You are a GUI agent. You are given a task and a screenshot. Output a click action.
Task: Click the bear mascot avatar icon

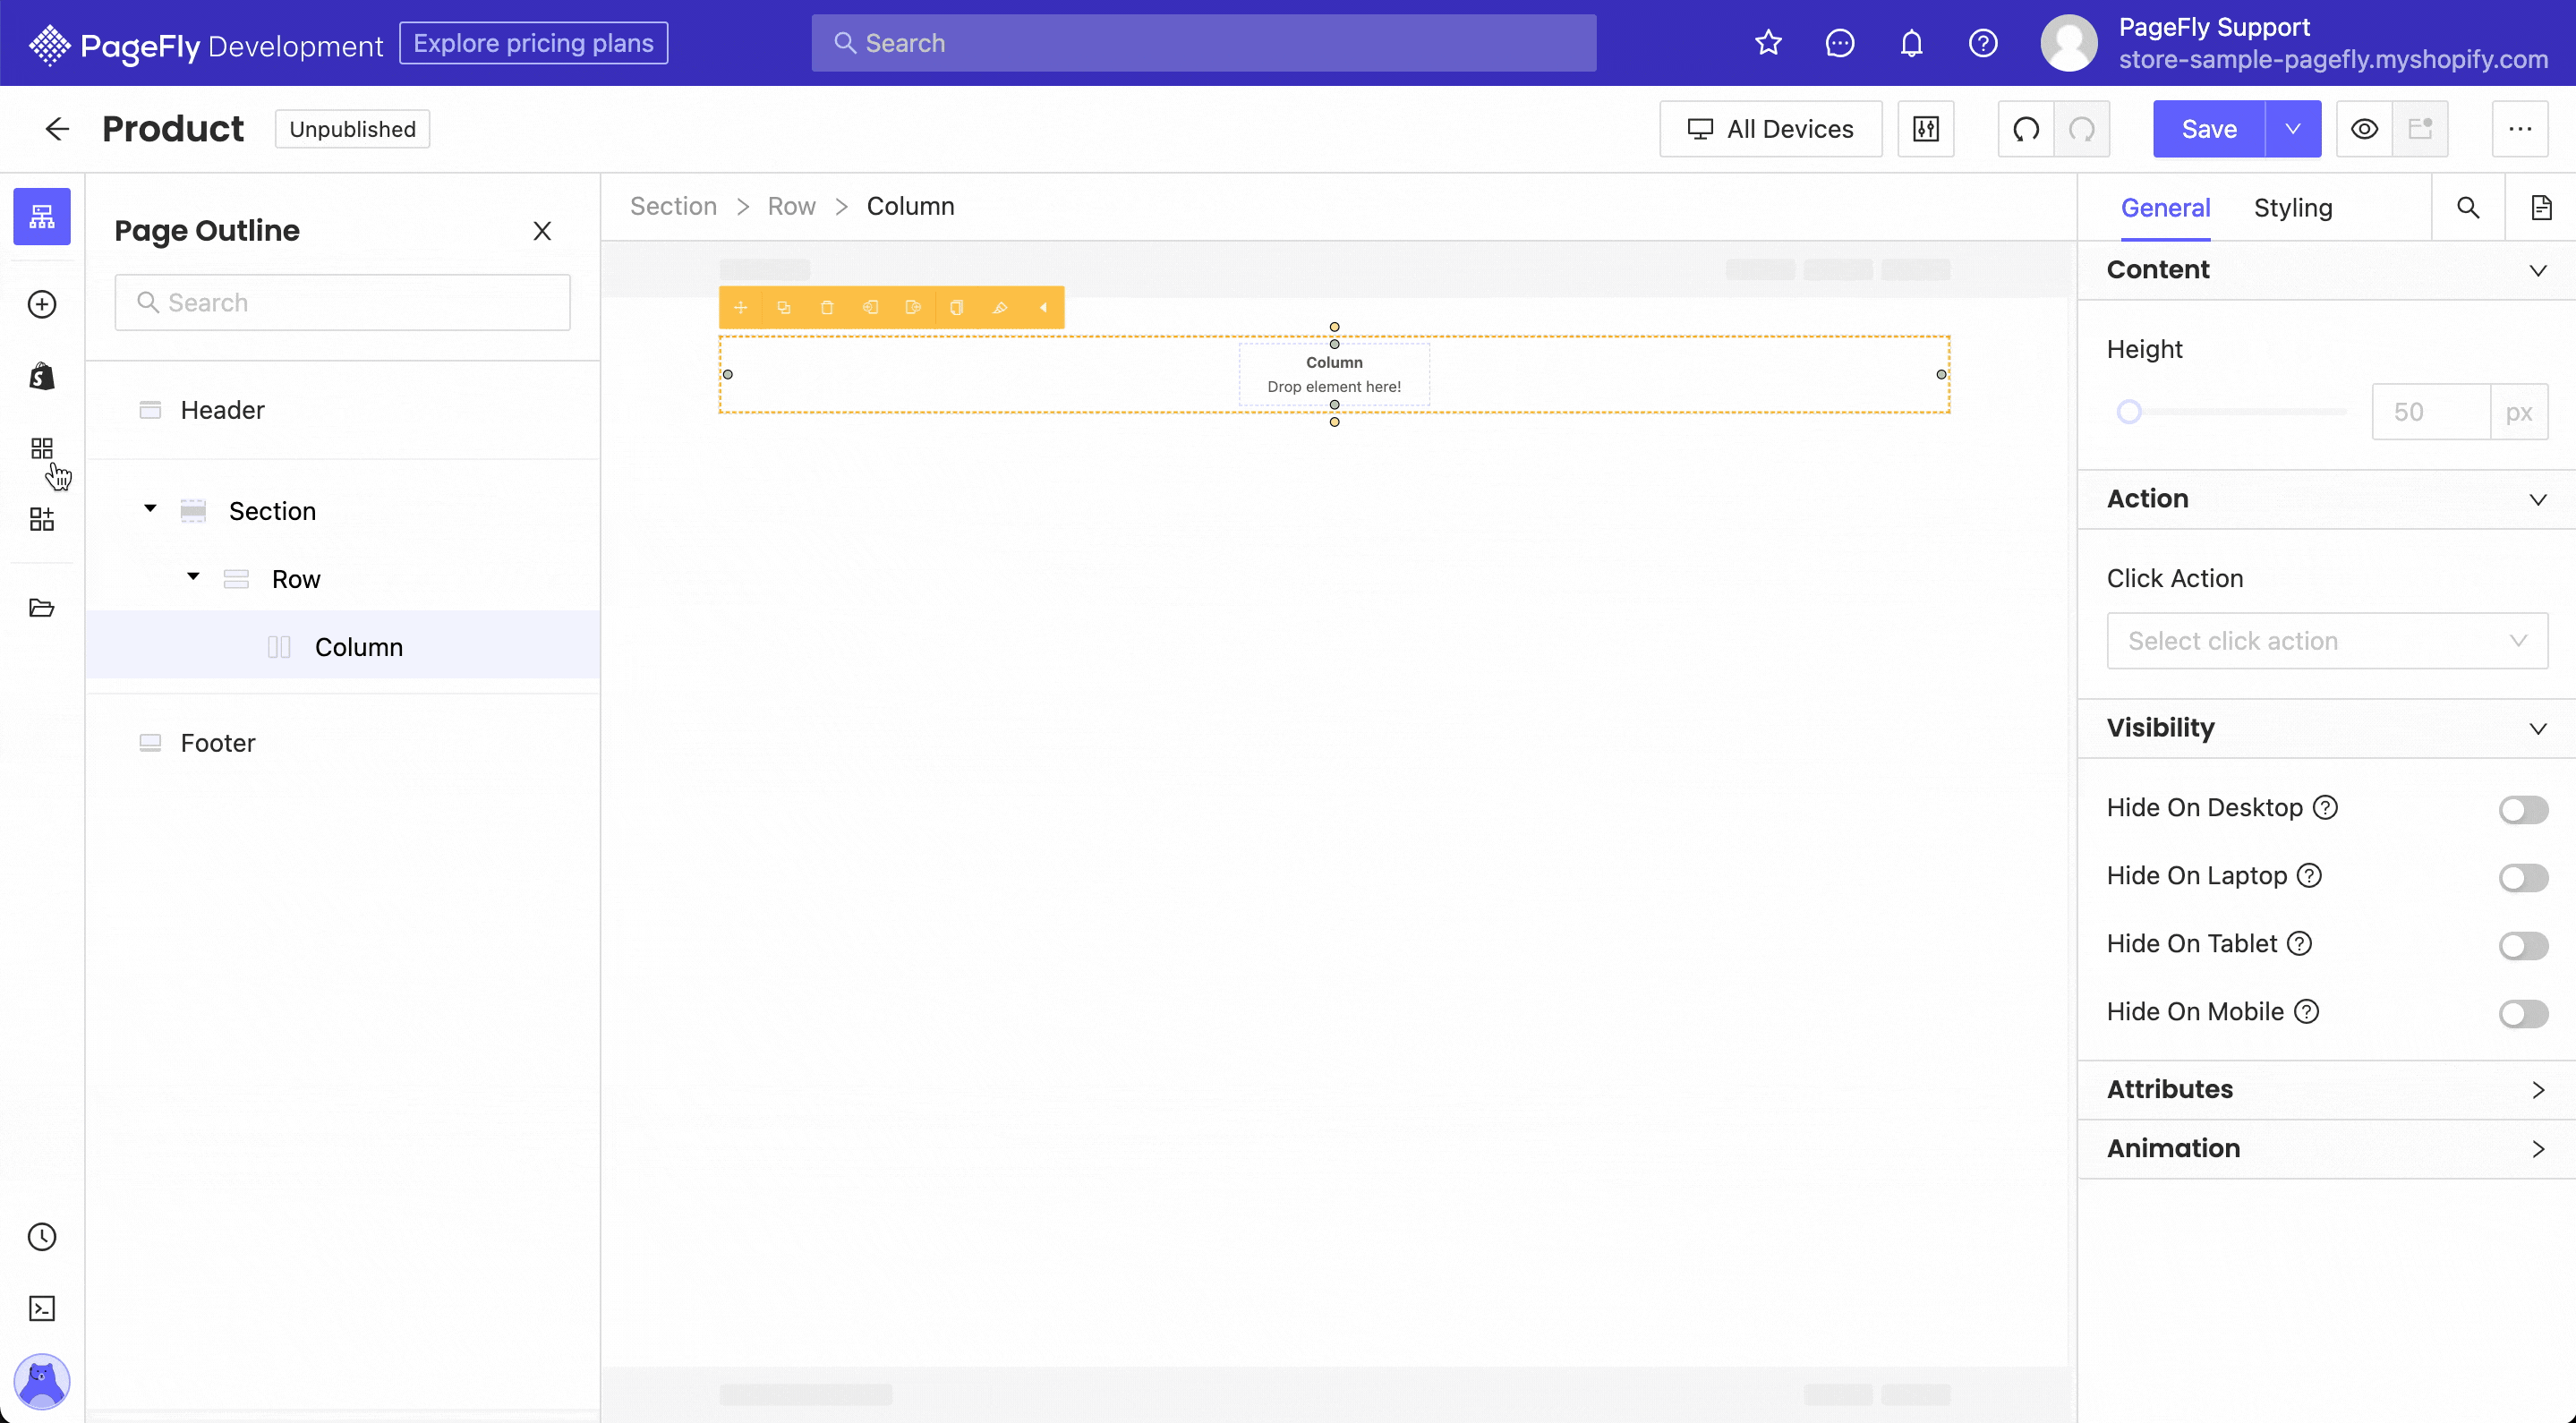[x=42, y=1381]
